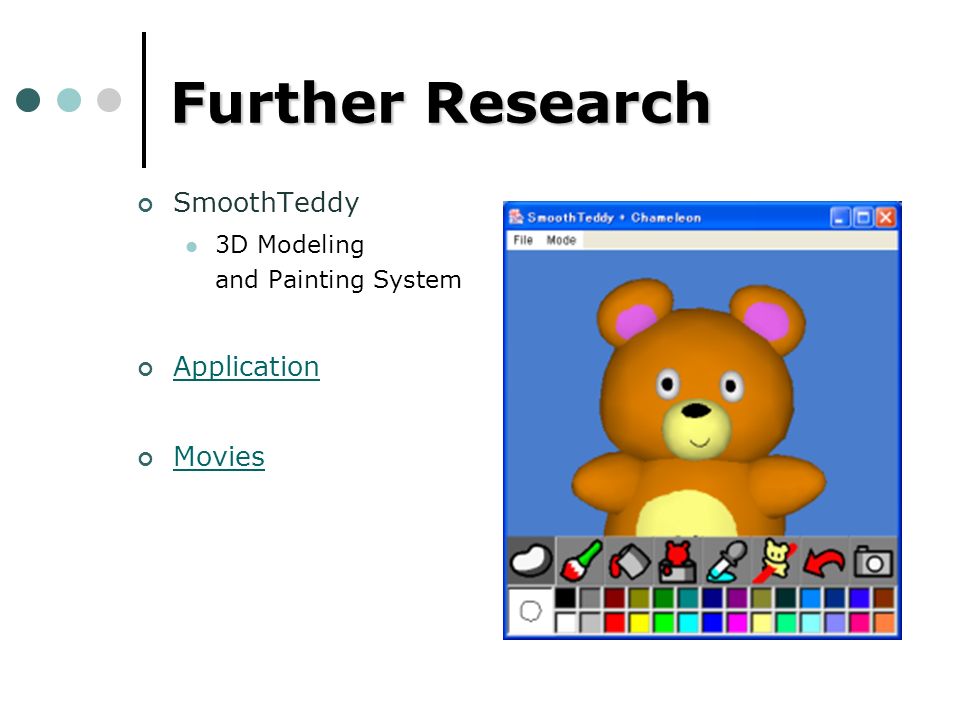The height and width of the screenshot is (720, 960).
Task: Pick the periwinkle lavender color swatch
Action: coord(835,623)
